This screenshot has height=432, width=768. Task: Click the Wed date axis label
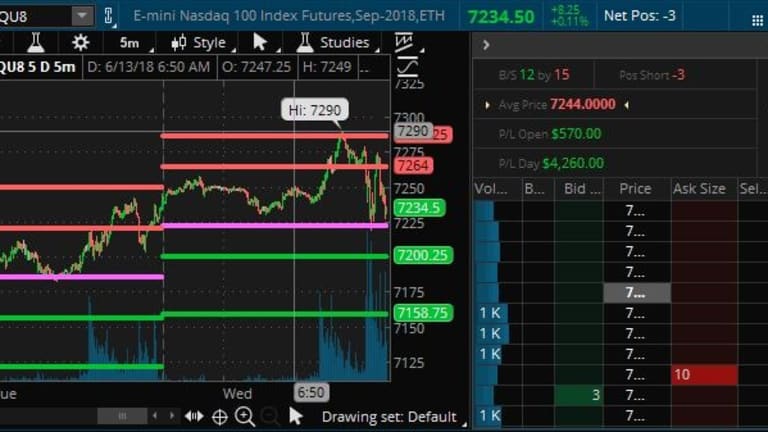(x=237, y=393)
